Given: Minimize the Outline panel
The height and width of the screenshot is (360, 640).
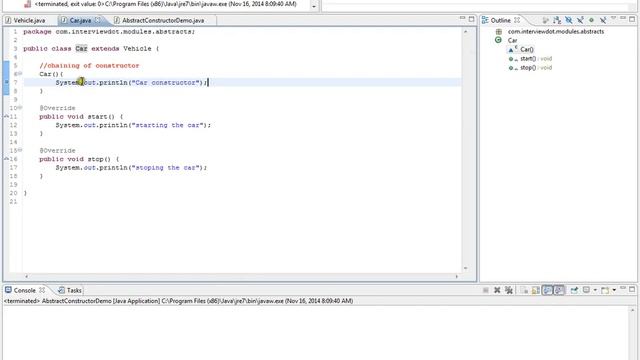Looking at the screenshot, I should coord(623,18).
